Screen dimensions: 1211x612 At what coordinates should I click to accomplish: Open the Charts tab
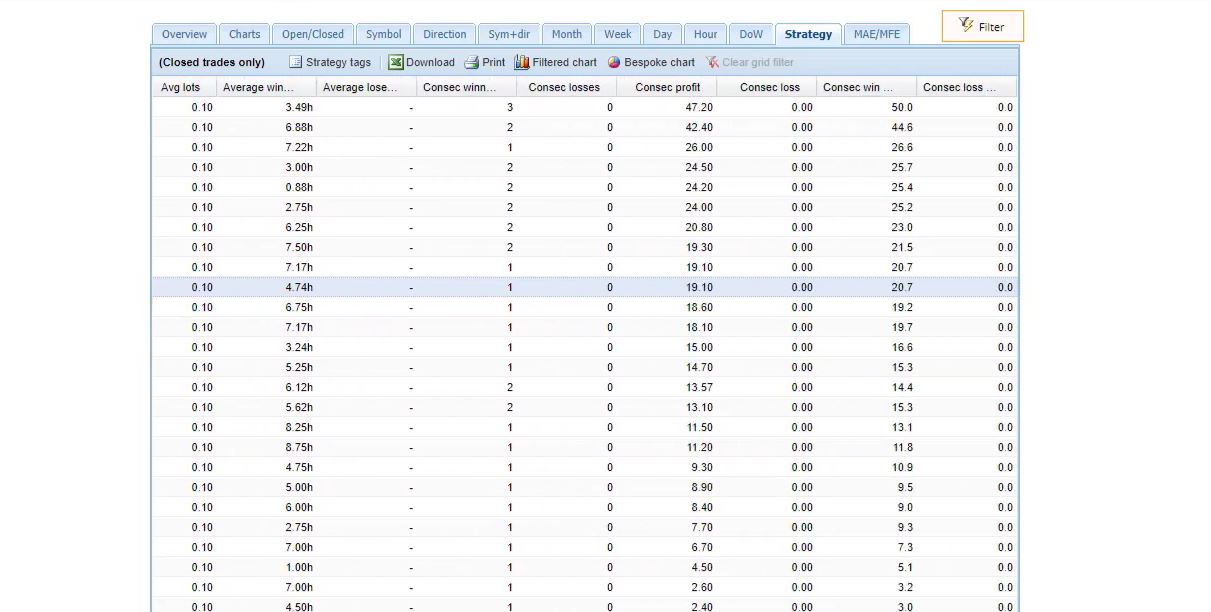pyautogui.click(x=244, y=34)
